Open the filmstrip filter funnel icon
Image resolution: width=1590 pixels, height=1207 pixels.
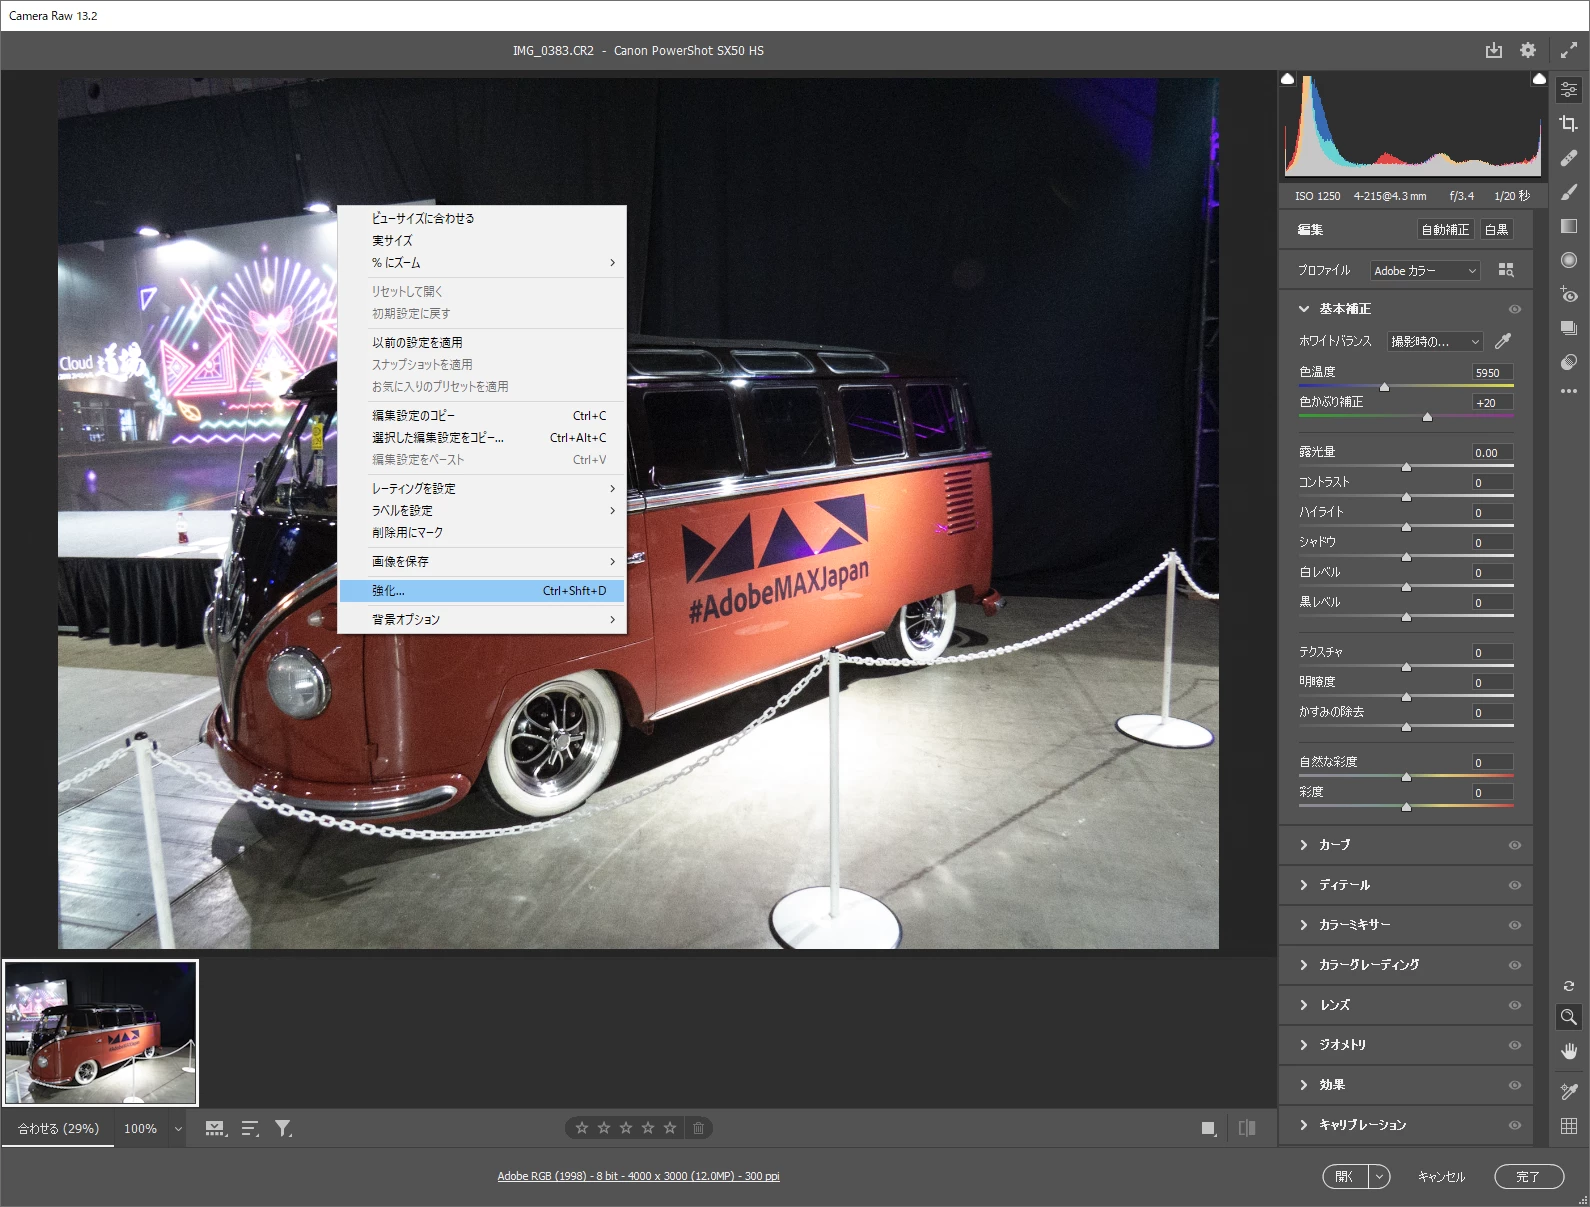pyautogui.click(x=284, y=1128)
